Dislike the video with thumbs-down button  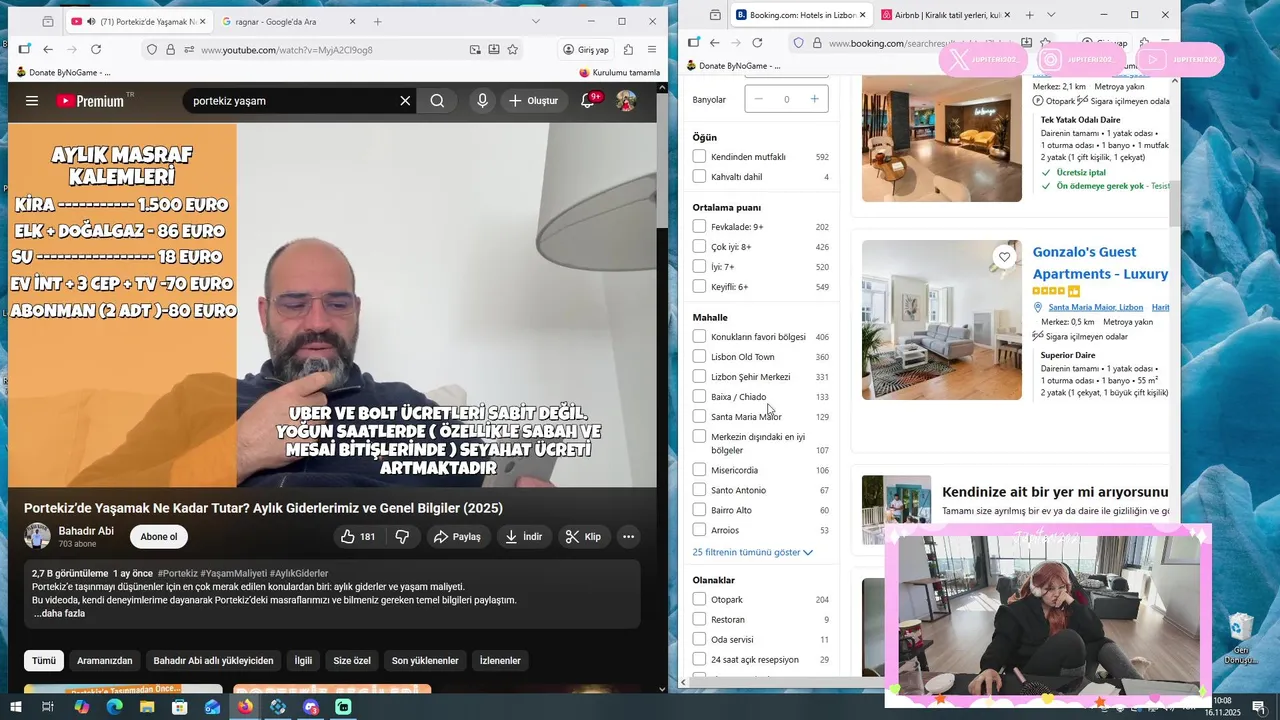[402, 537]
